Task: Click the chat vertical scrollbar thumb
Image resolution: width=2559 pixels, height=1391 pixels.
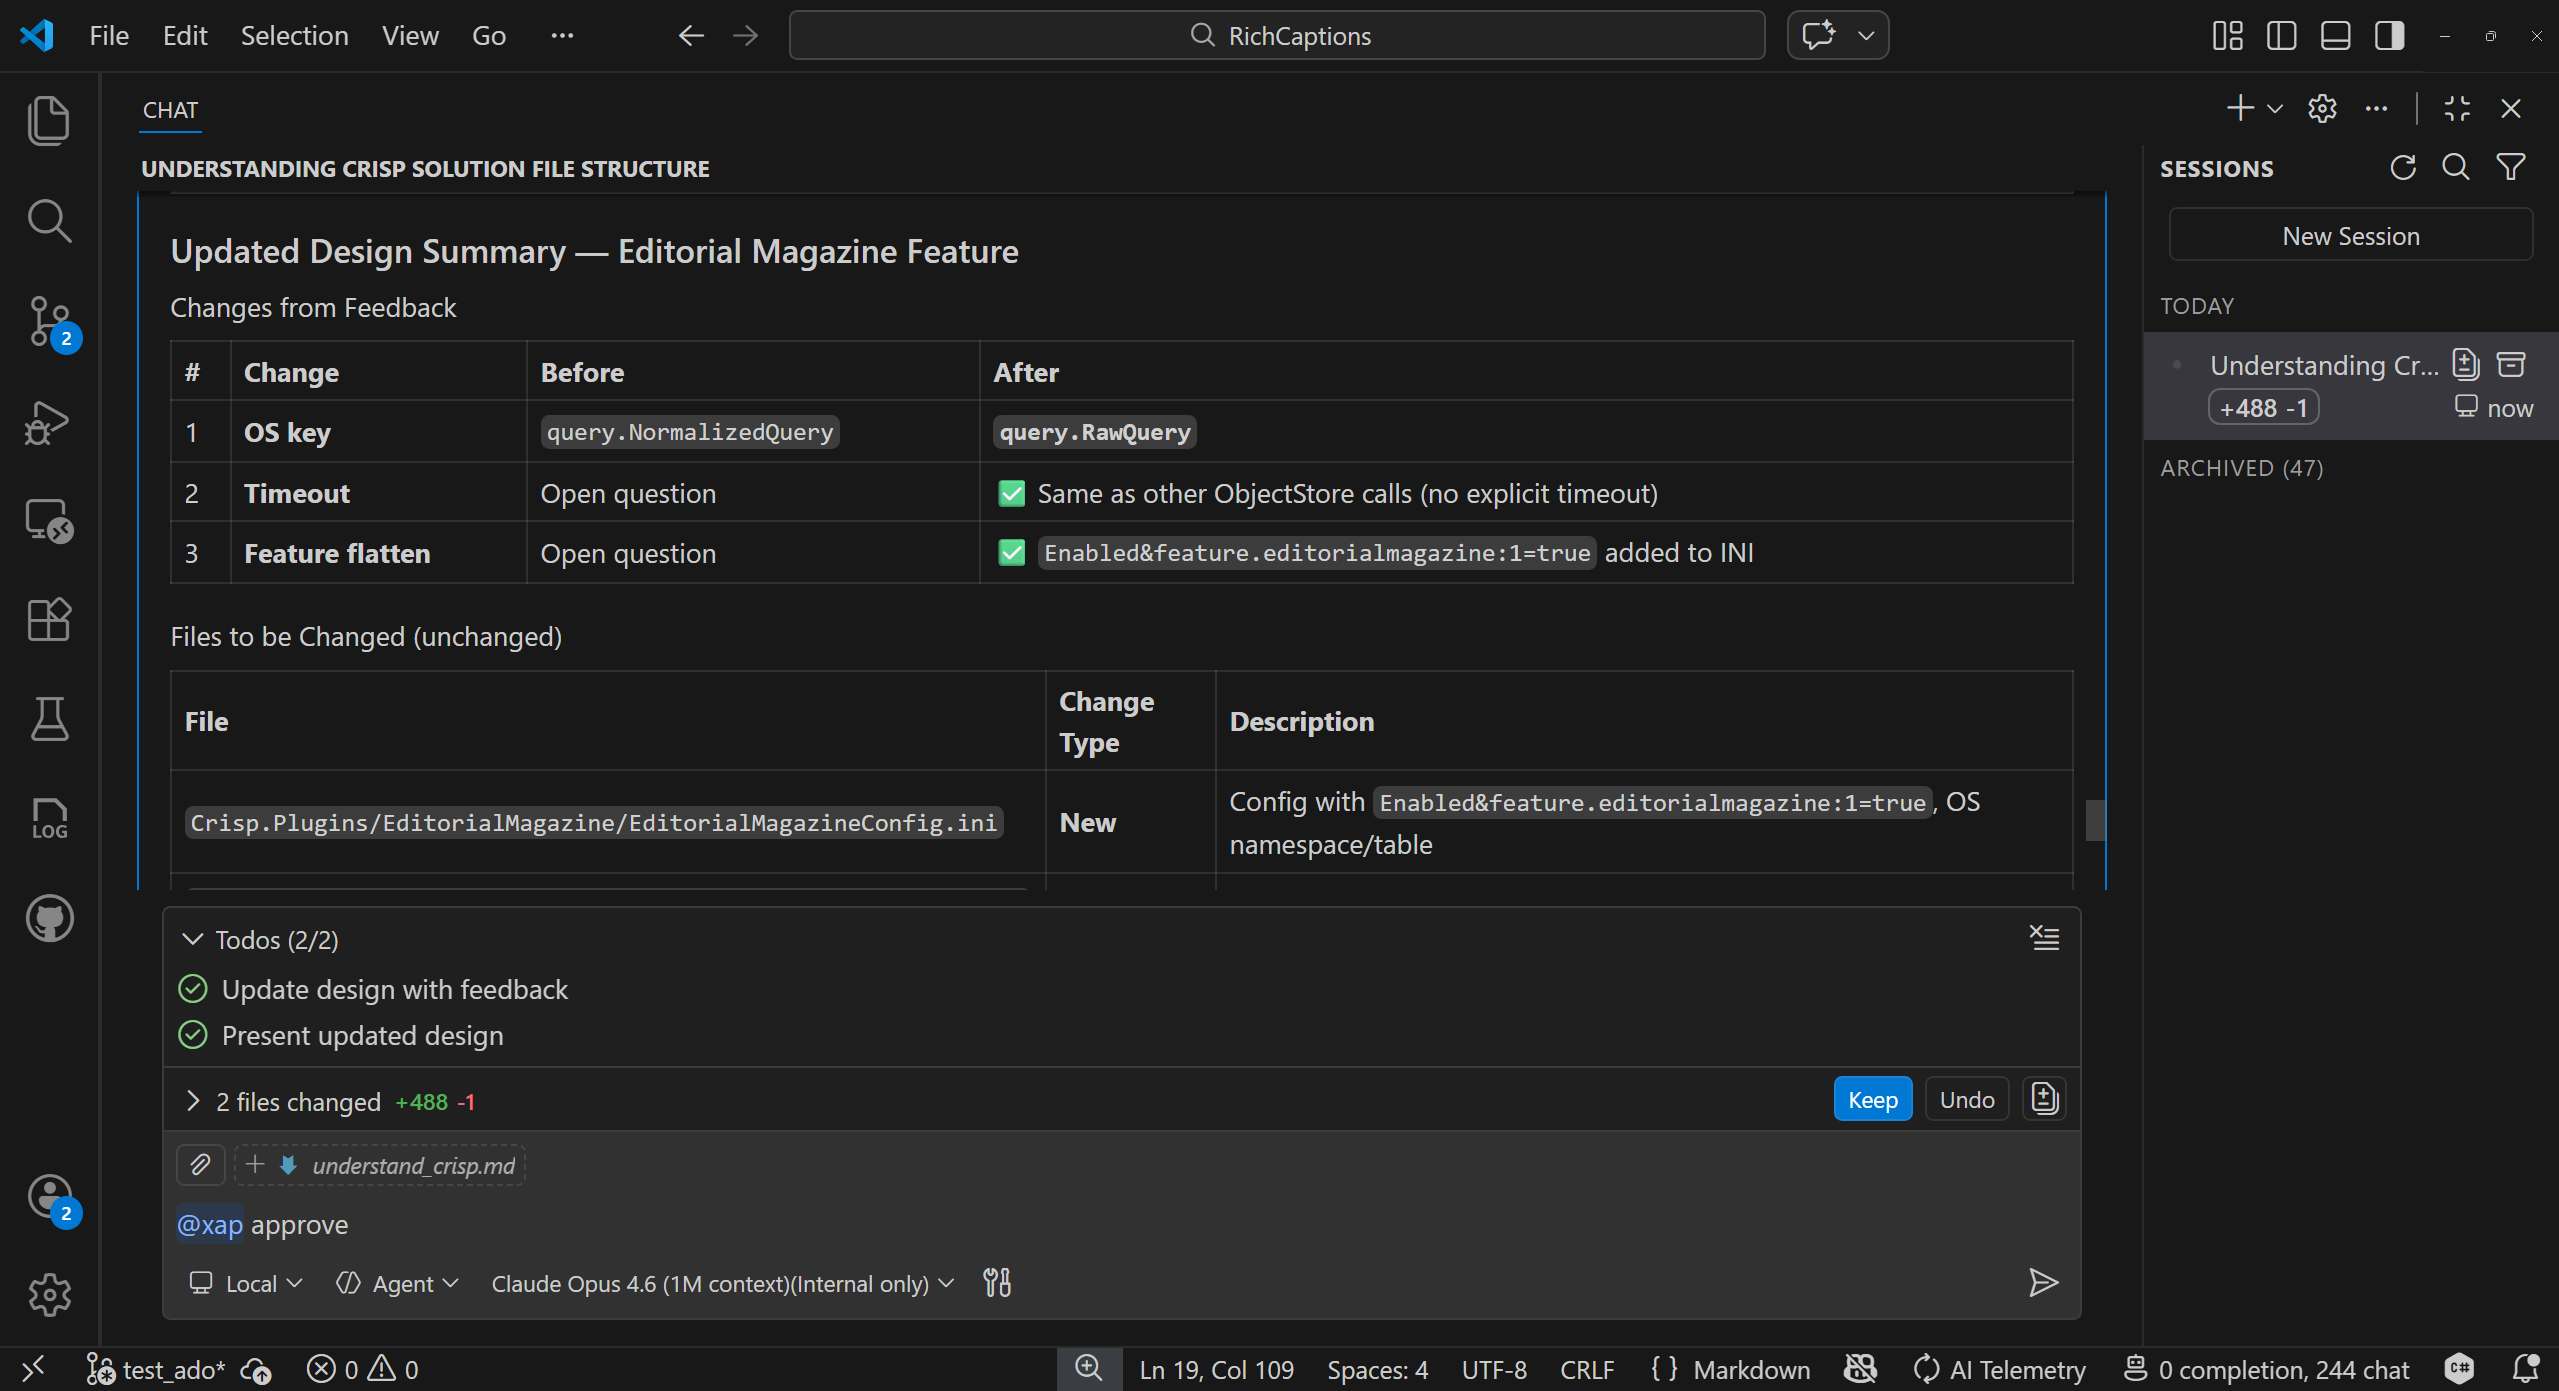Action: (2095, 820)
